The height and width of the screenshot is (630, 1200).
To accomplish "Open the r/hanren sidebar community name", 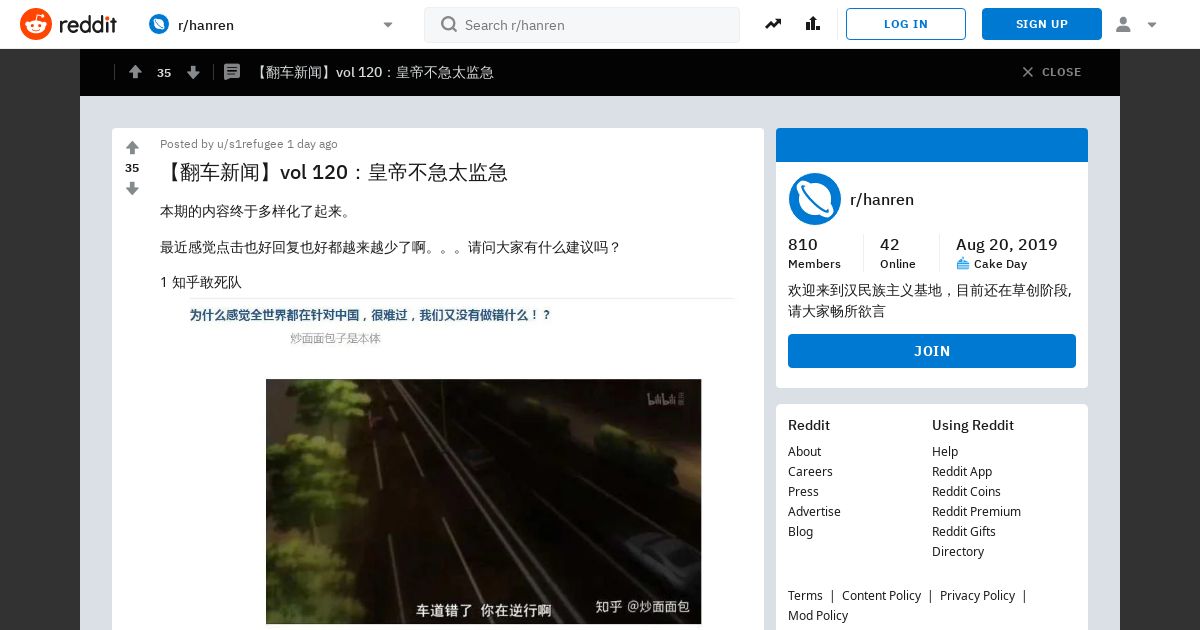I will (x=882, y=199).
